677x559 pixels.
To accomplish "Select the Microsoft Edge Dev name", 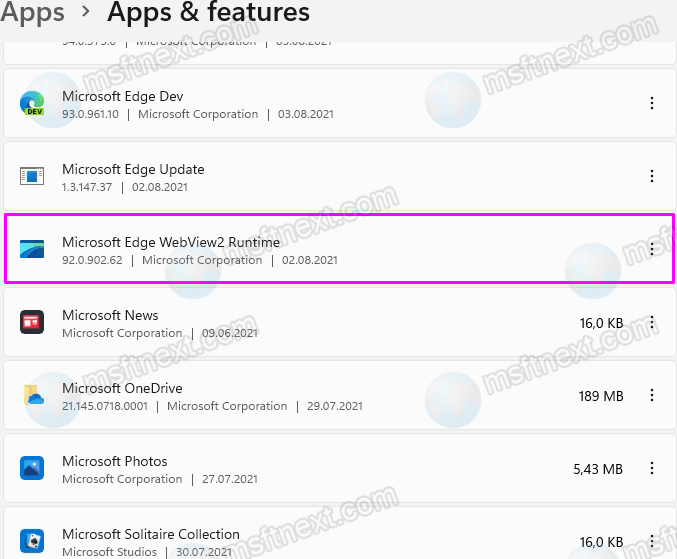I will (123, 96).
